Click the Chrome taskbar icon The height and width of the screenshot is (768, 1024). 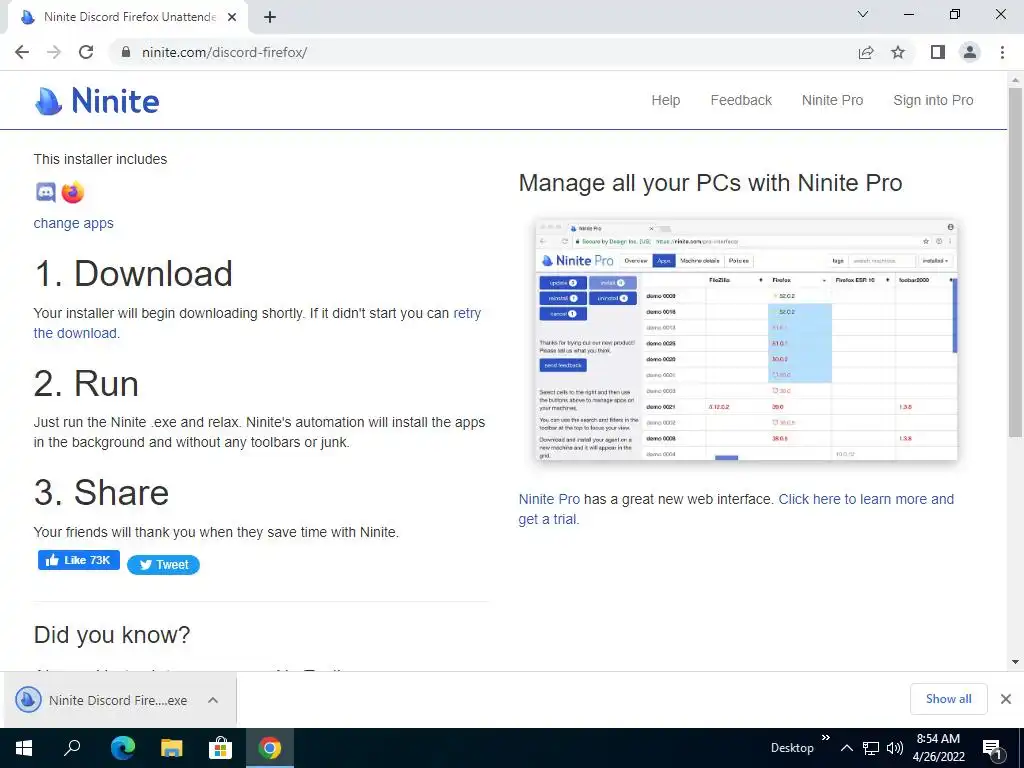269,748
